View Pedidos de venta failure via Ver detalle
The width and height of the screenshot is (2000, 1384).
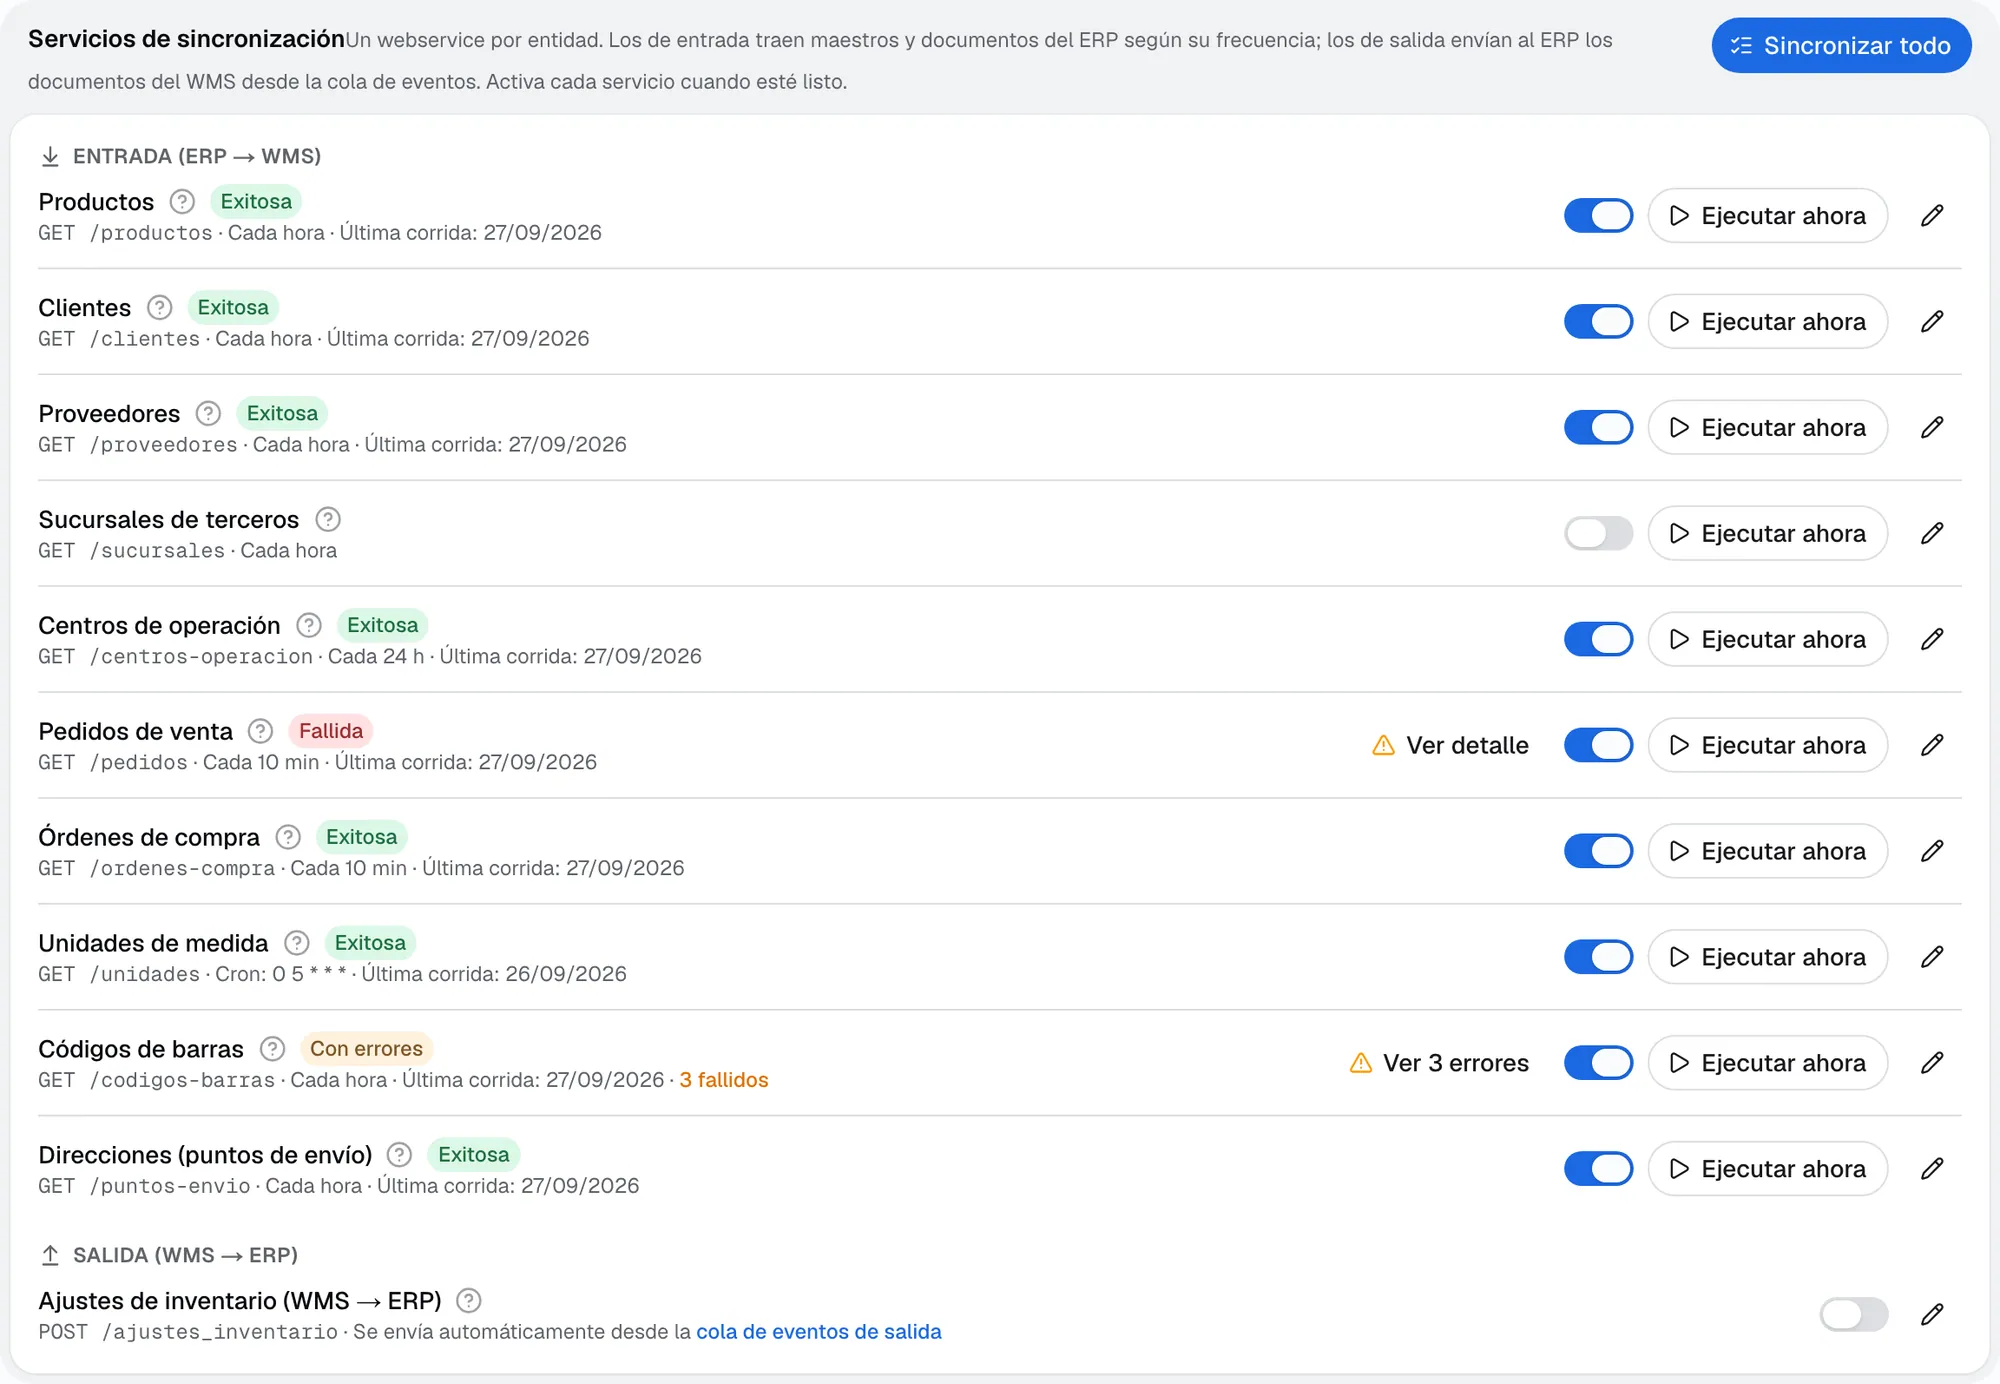pyautogui.click(x=1451, y=746)
